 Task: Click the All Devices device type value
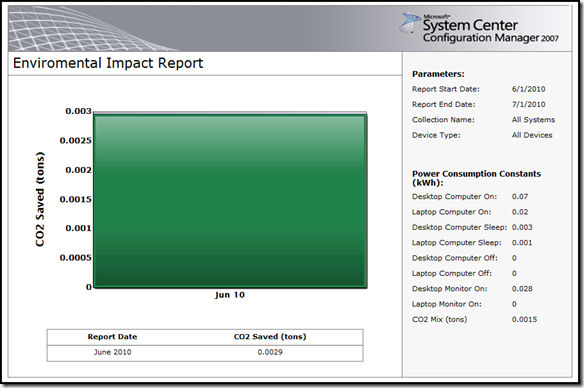click(x=532, y=135)
